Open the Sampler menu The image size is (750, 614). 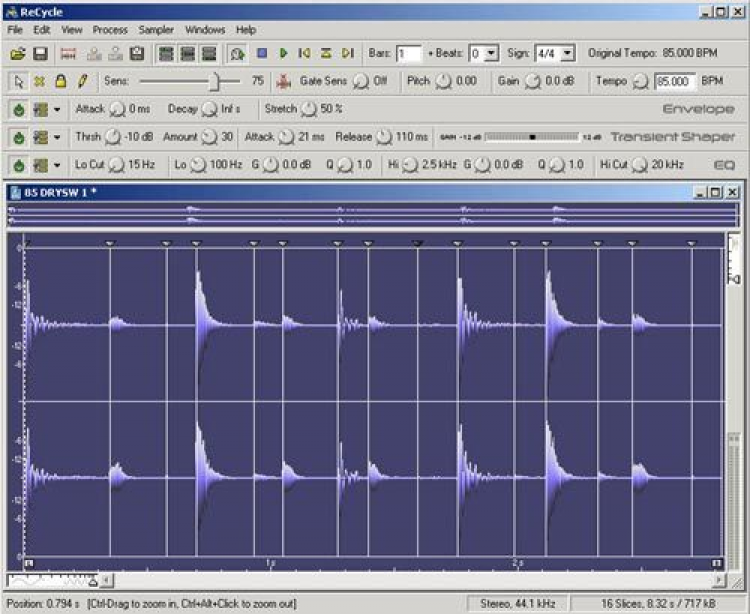156,30
